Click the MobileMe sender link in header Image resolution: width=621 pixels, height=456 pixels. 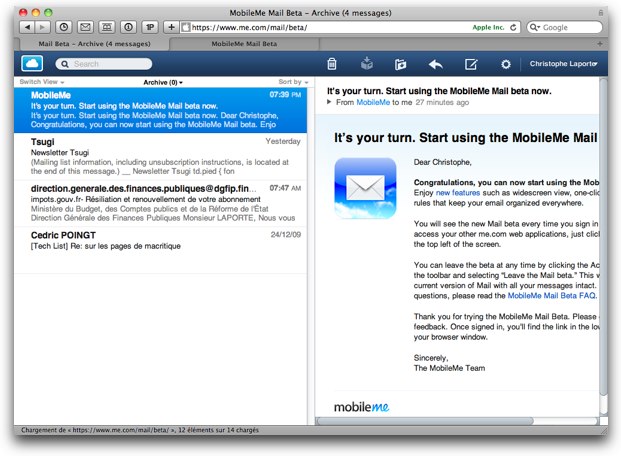click(373, 102)
